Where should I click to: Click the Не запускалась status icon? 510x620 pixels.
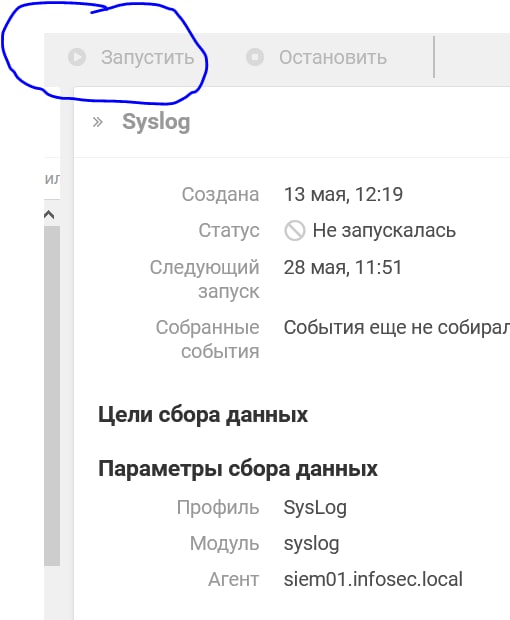[x=295, y=231]
